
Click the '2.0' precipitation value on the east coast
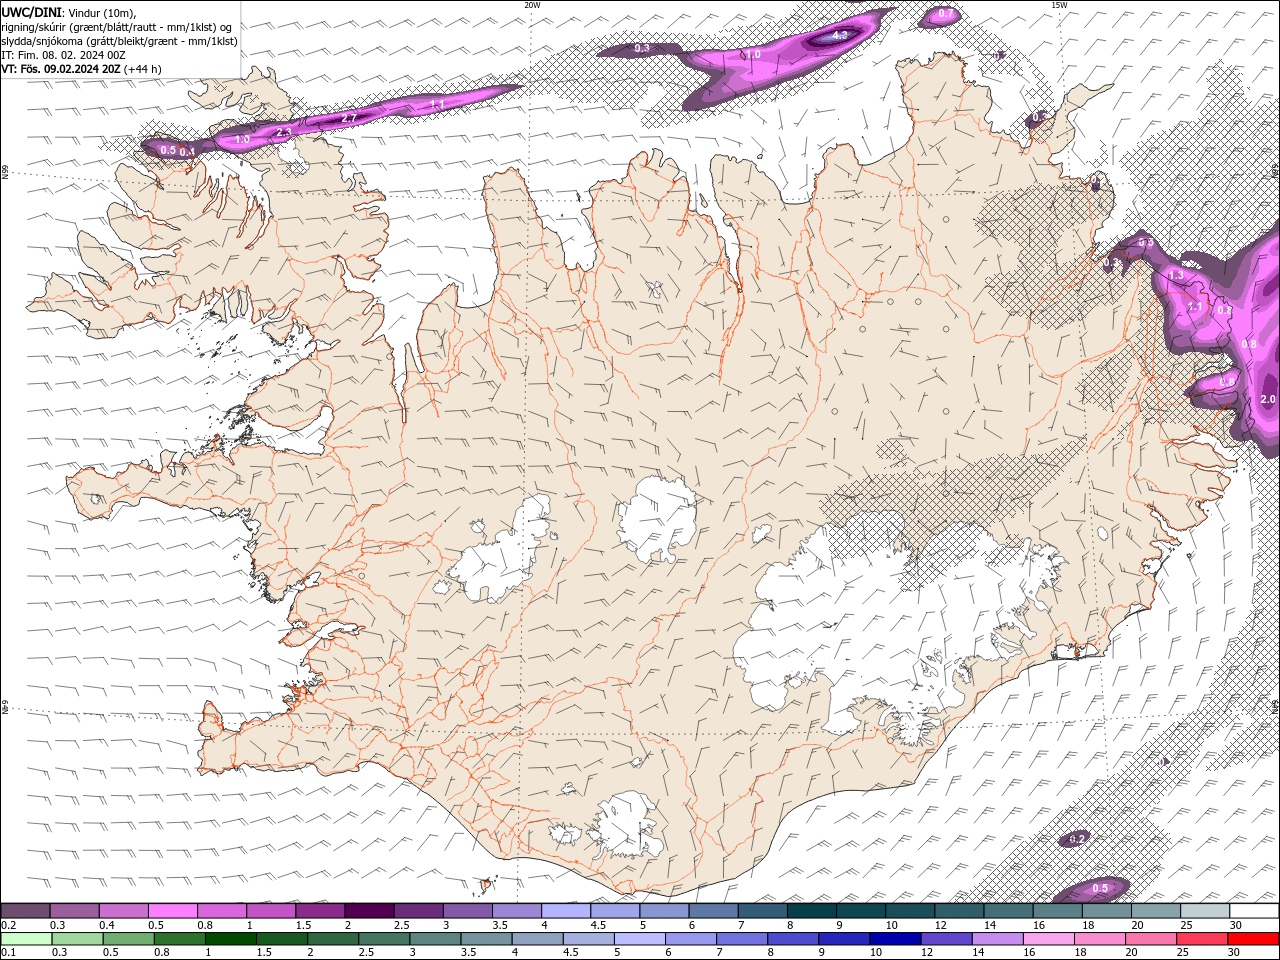[x=1268, y=399]
